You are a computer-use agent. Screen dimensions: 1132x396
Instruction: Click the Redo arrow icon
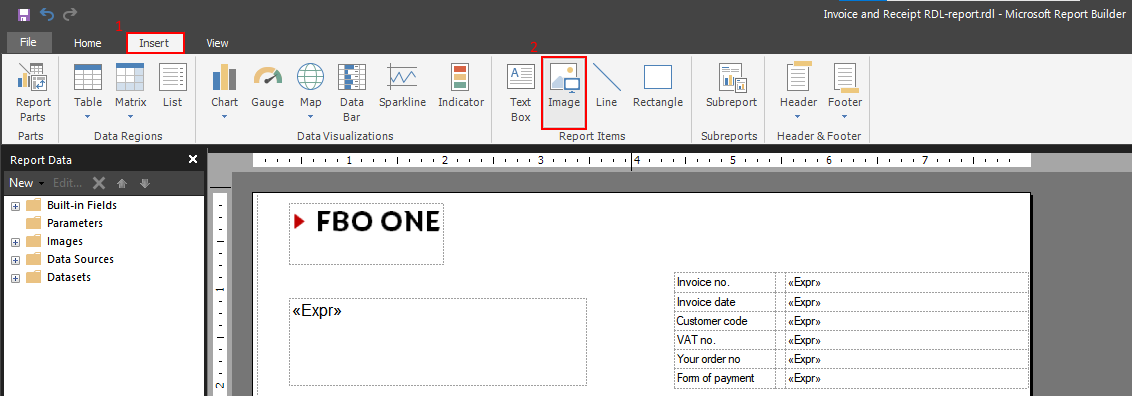click(x=70, y=14)
